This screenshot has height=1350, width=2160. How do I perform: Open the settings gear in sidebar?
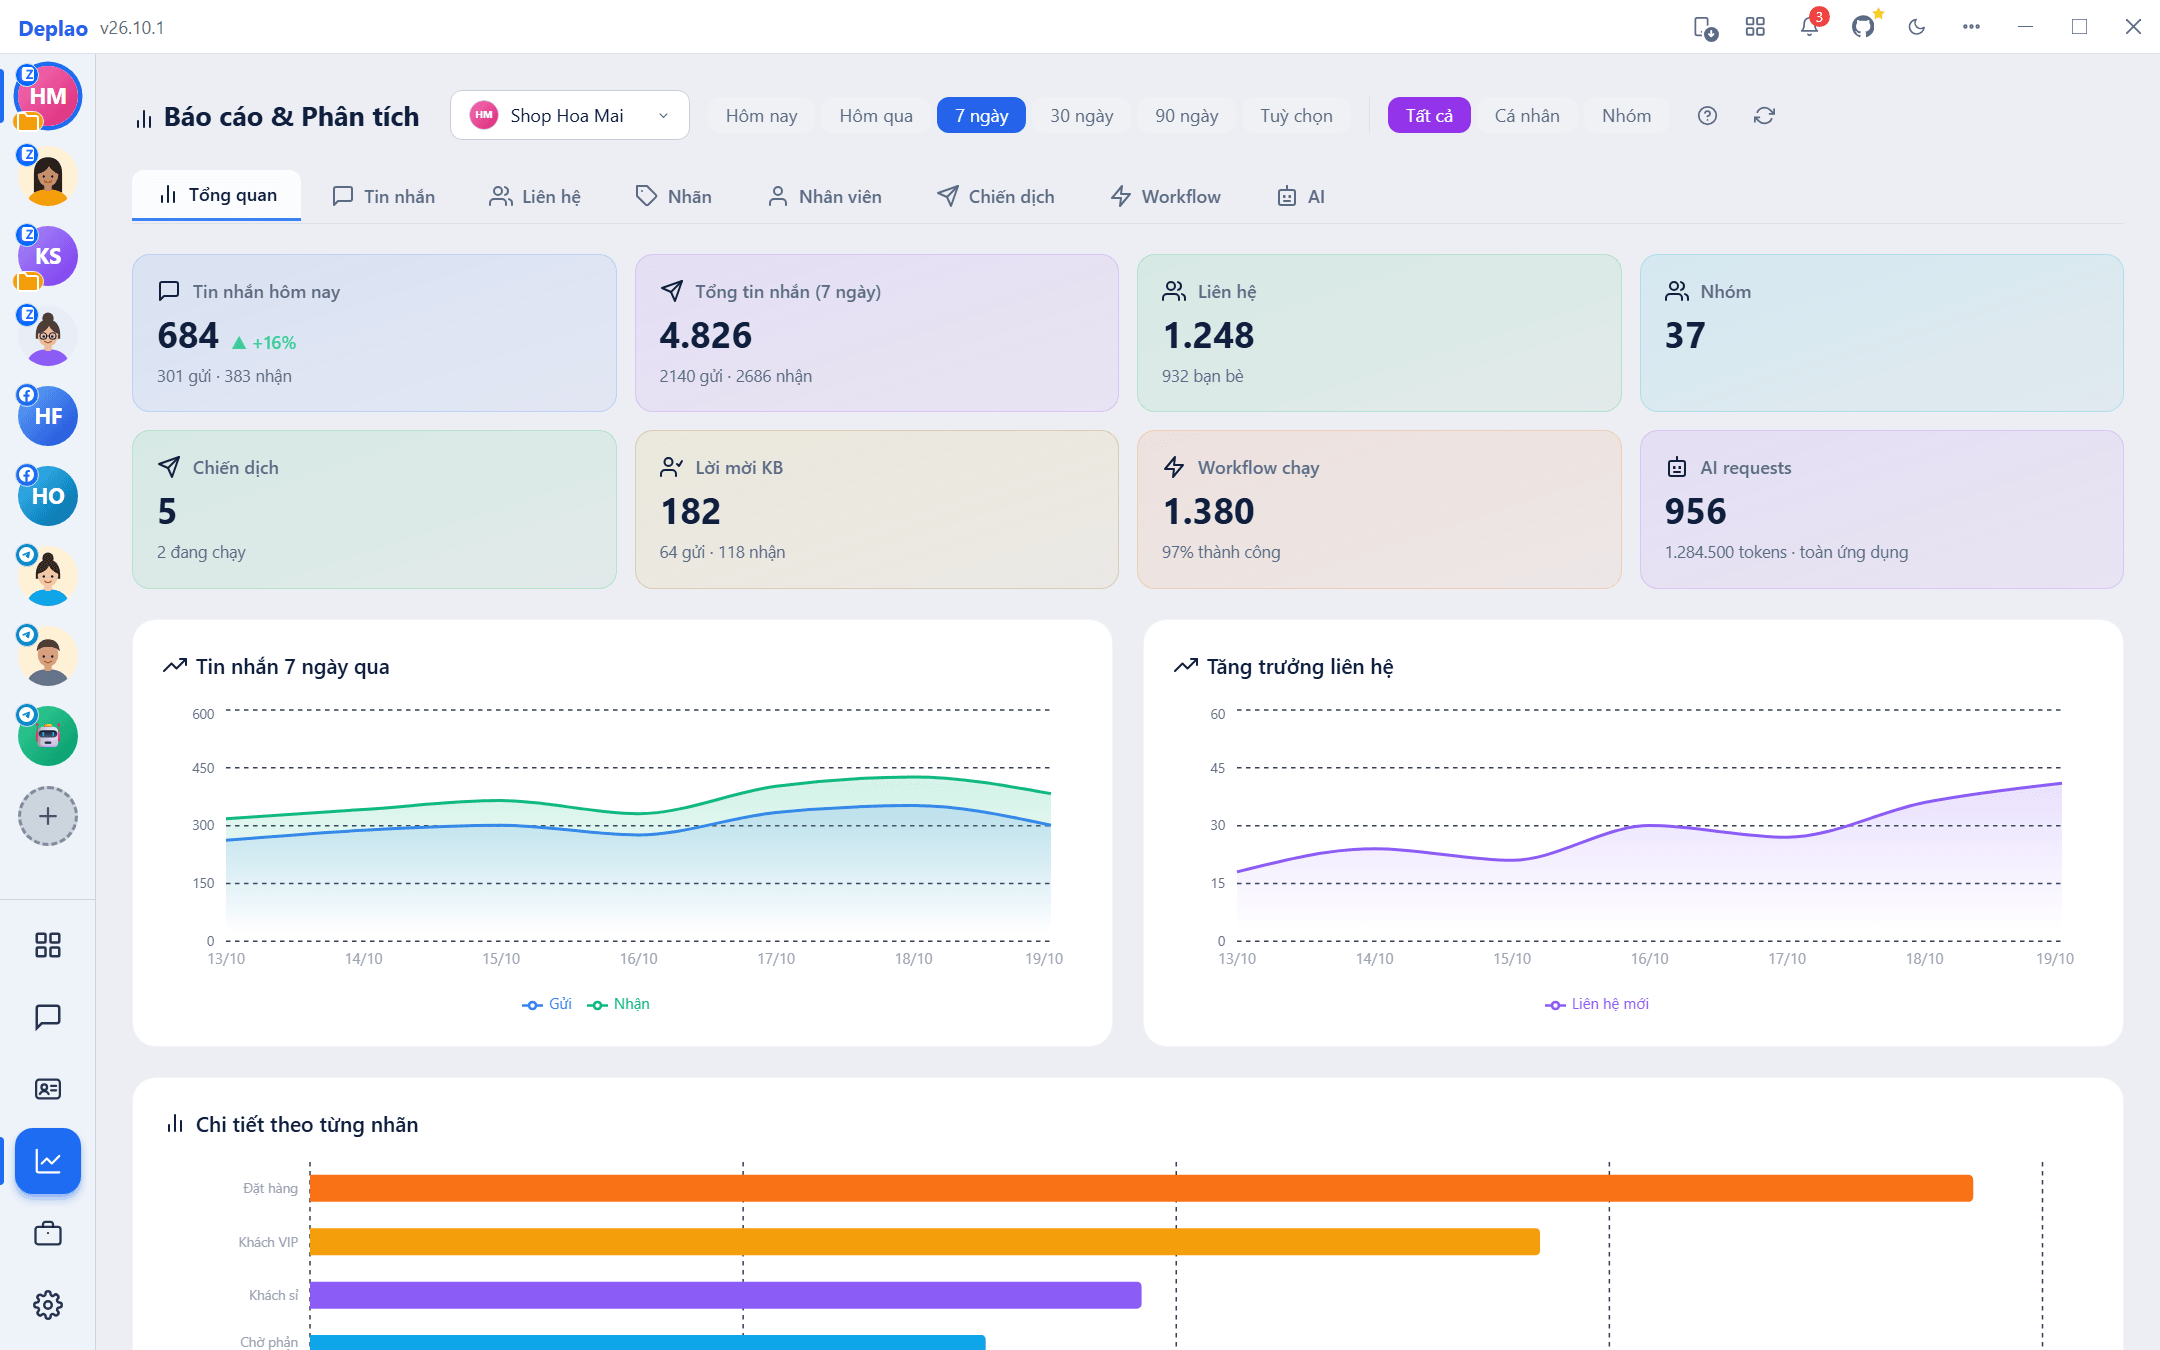tap(48, 1305)
